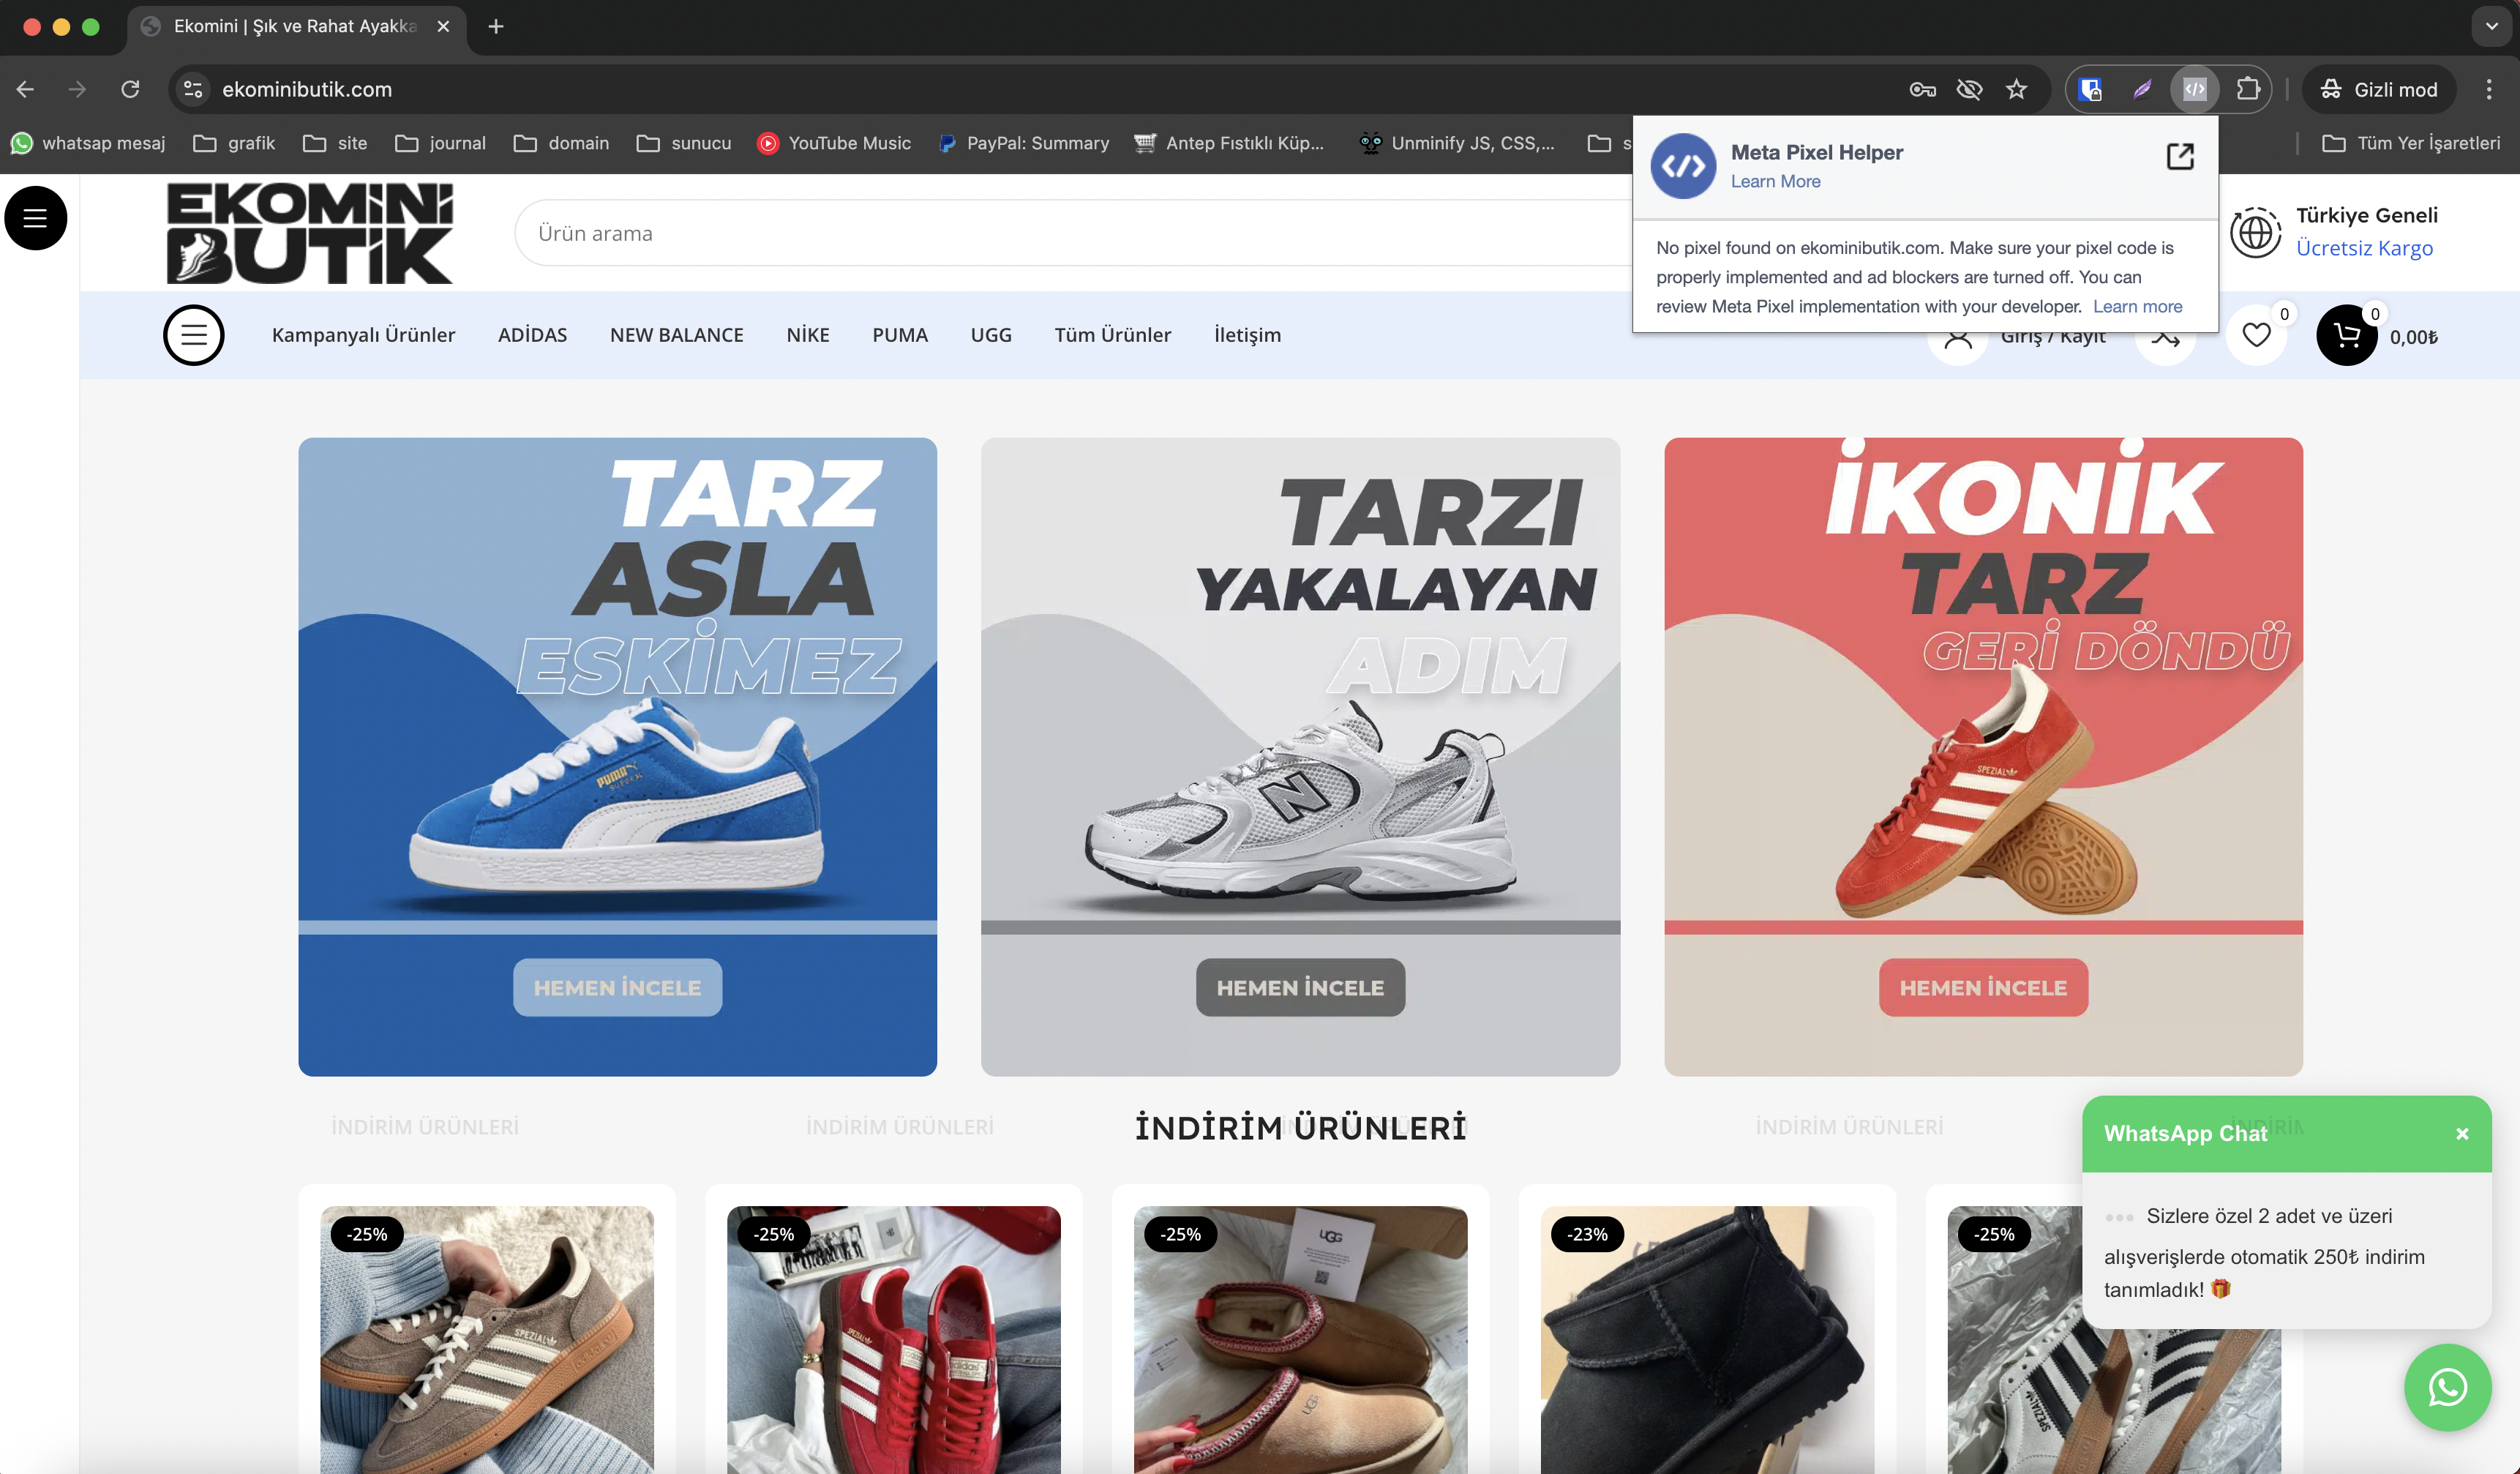Open a new browser tab

point(496,26)
